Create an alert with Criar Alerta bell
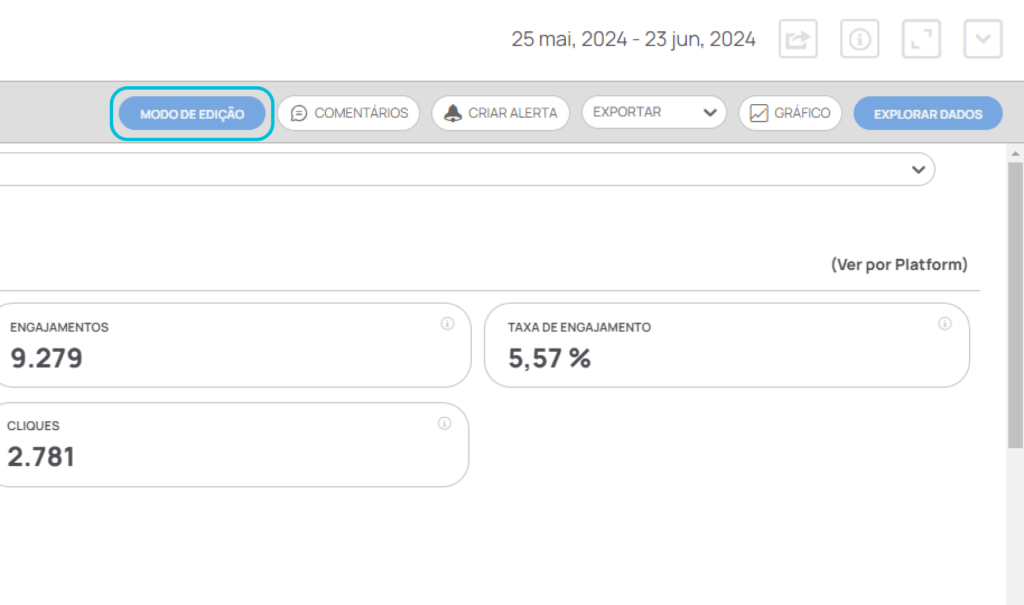Screen dimensions: 1024x605 [x=501, y=113]
